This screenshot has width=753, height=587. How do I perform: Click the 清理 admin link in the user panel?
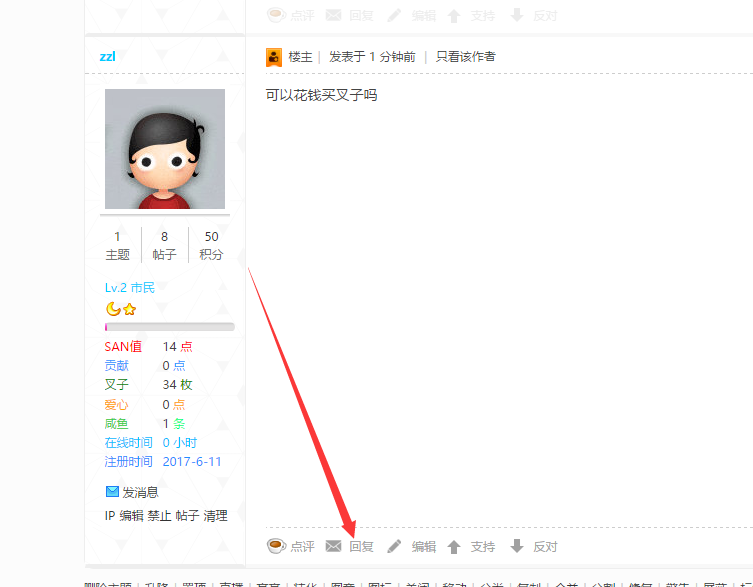[x=215, y=516]
